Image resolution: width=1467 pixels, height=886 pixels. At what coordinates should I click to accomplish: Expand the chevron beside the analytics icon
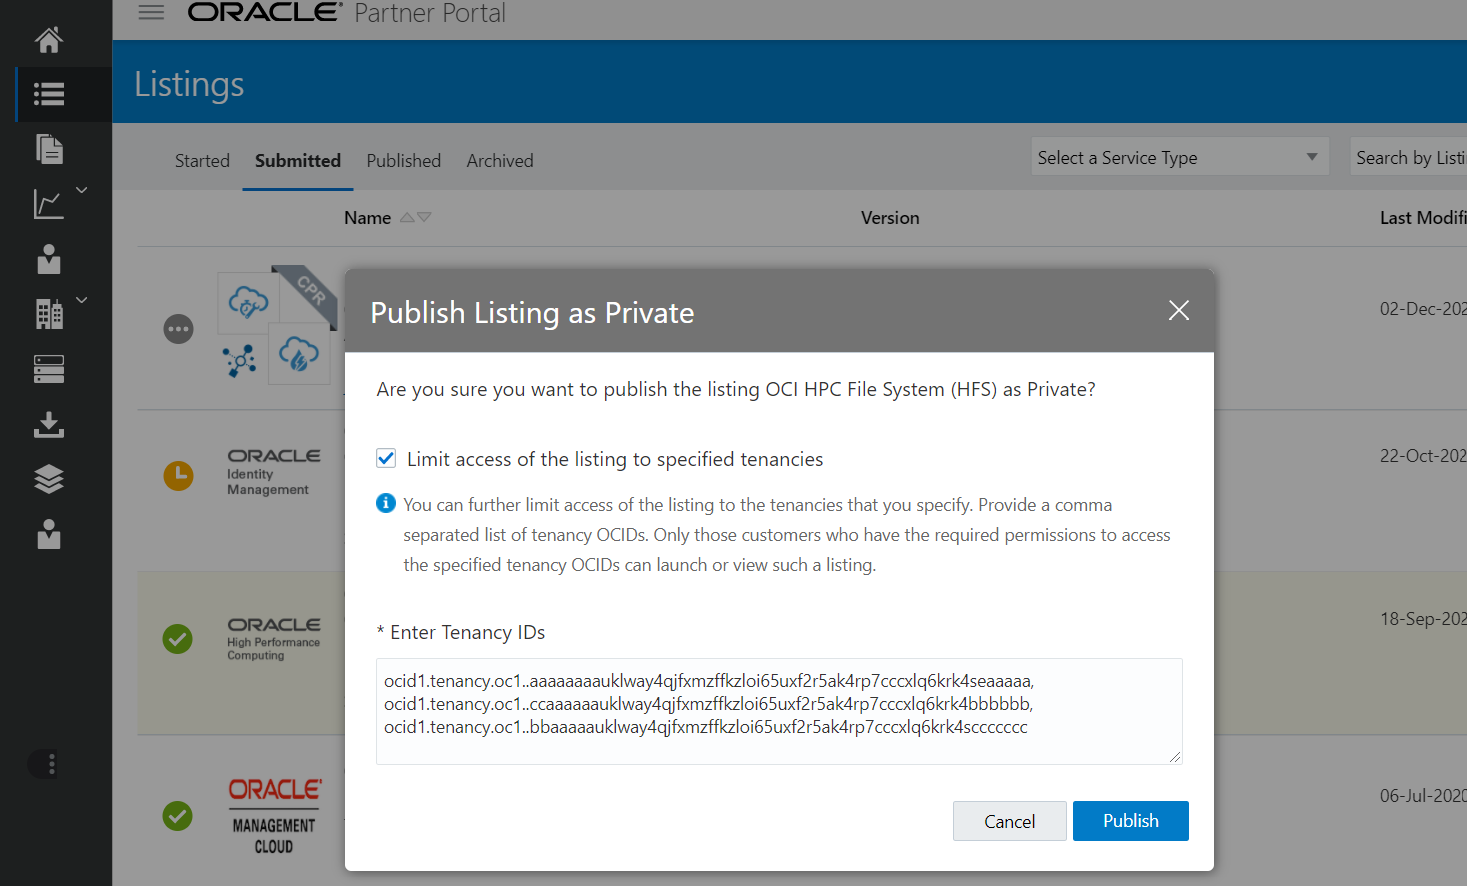81,189
